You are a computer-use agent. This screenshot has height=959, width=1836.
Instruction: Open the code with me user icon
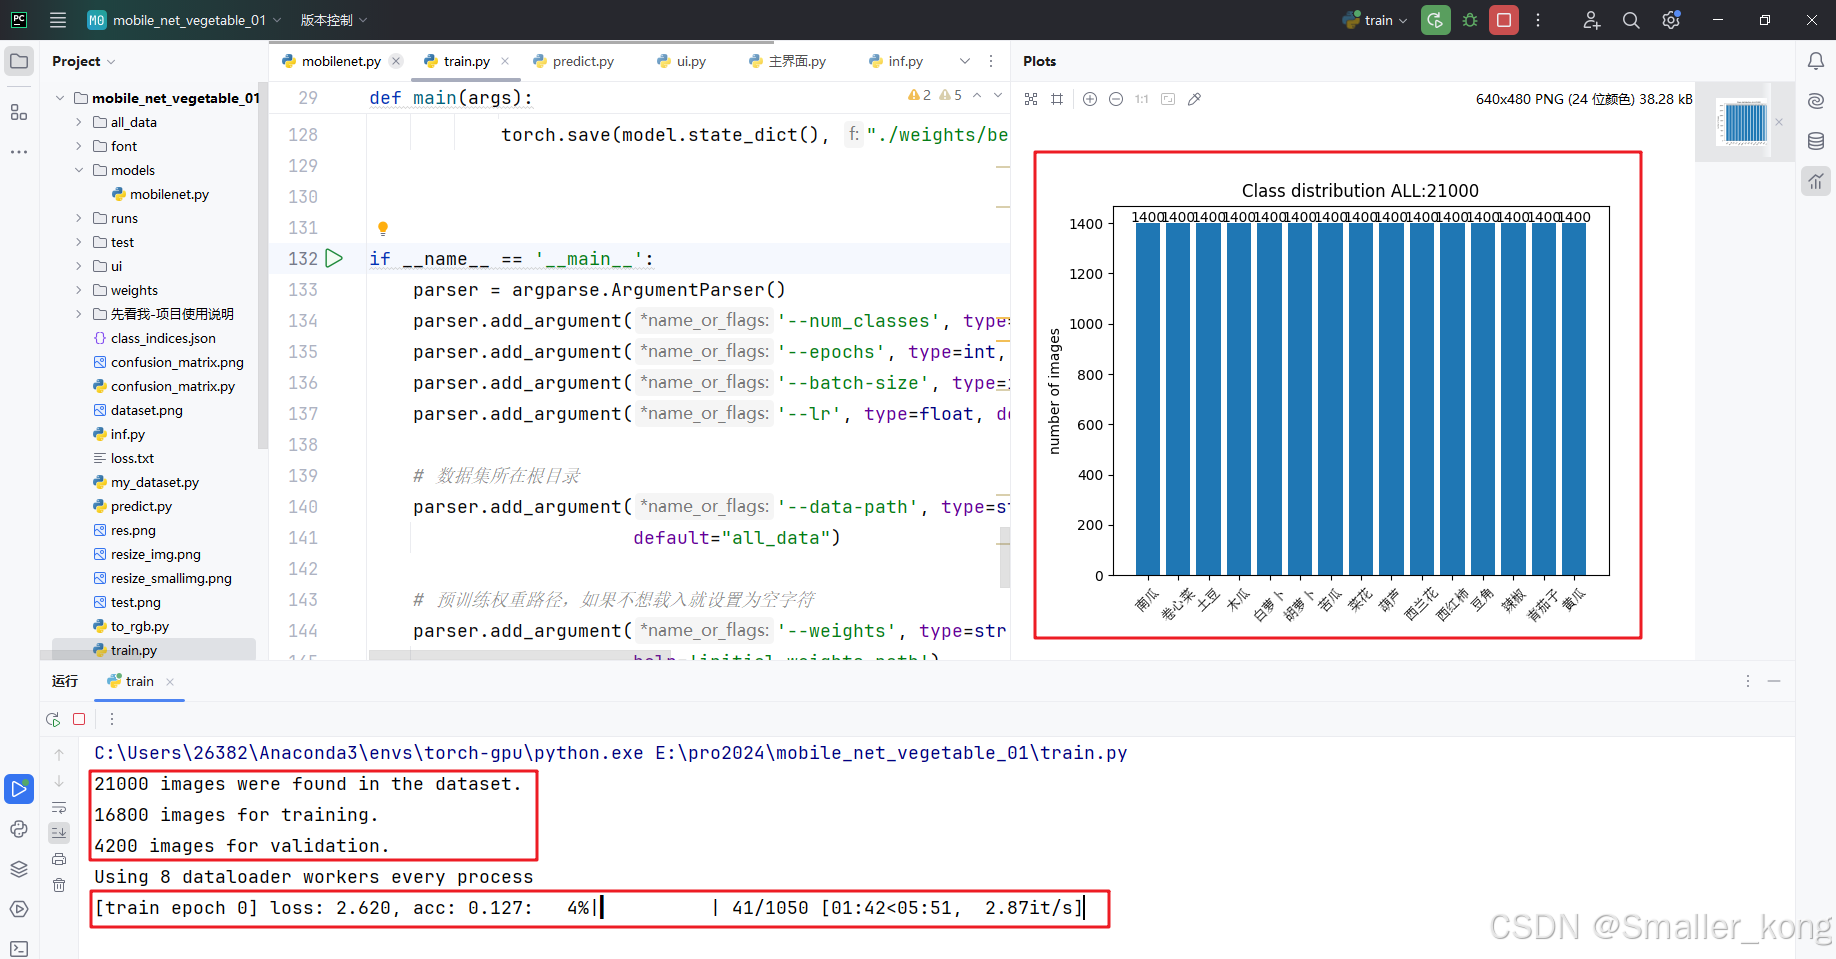coord(1591,20)
